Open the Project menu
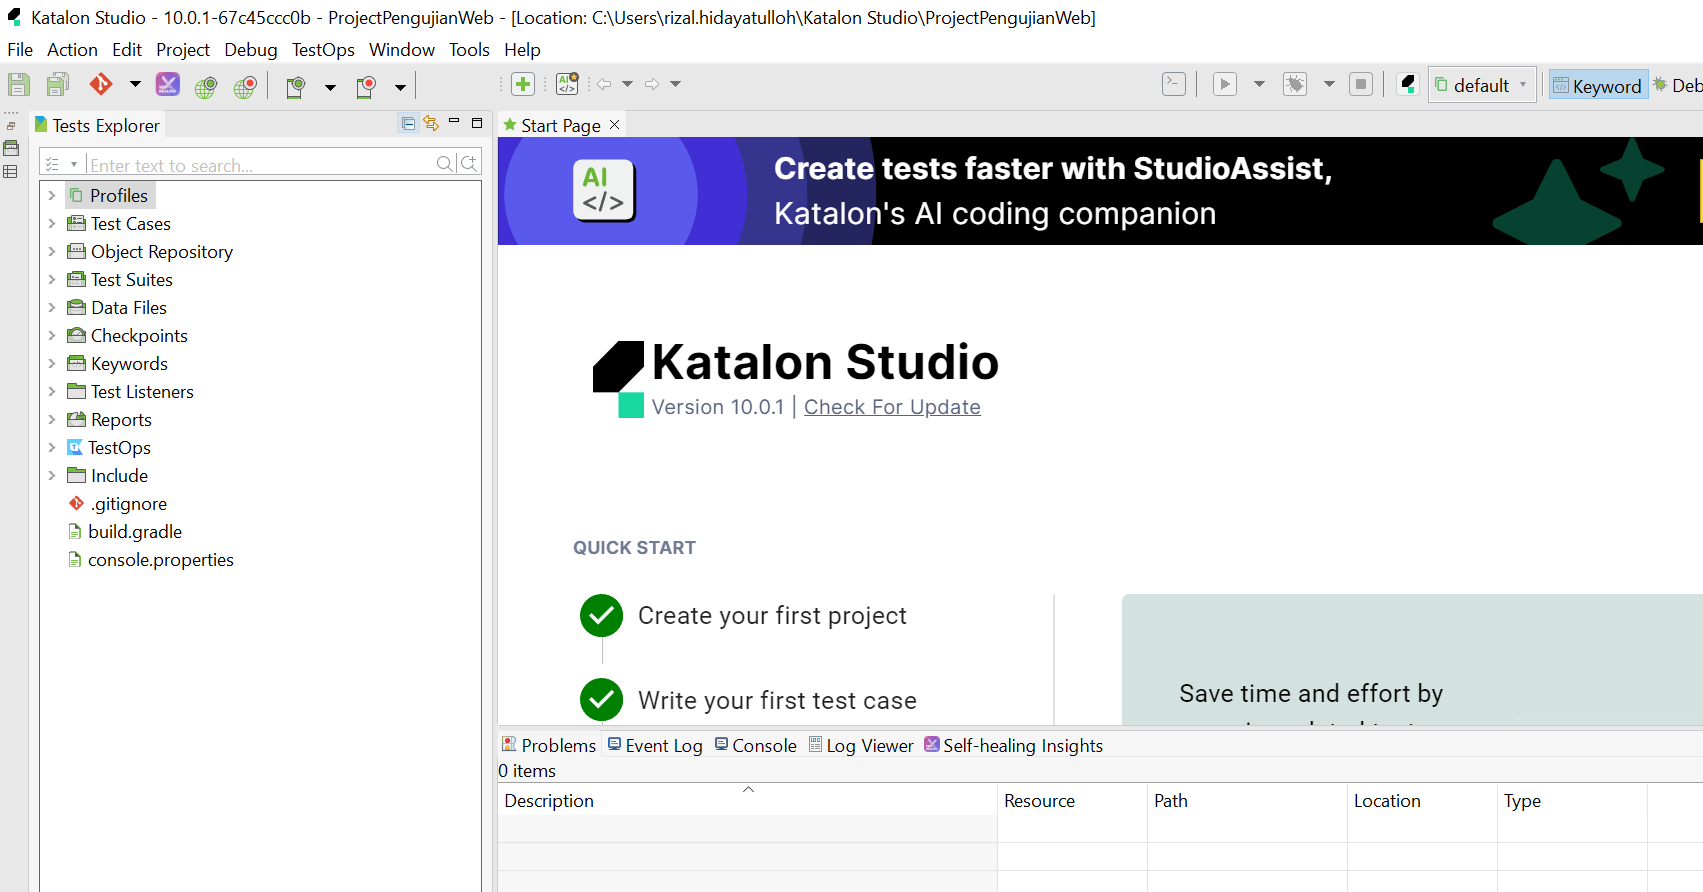Viewport: 1703px width, 892px height. pyautogui.click(x=183, y=50)
